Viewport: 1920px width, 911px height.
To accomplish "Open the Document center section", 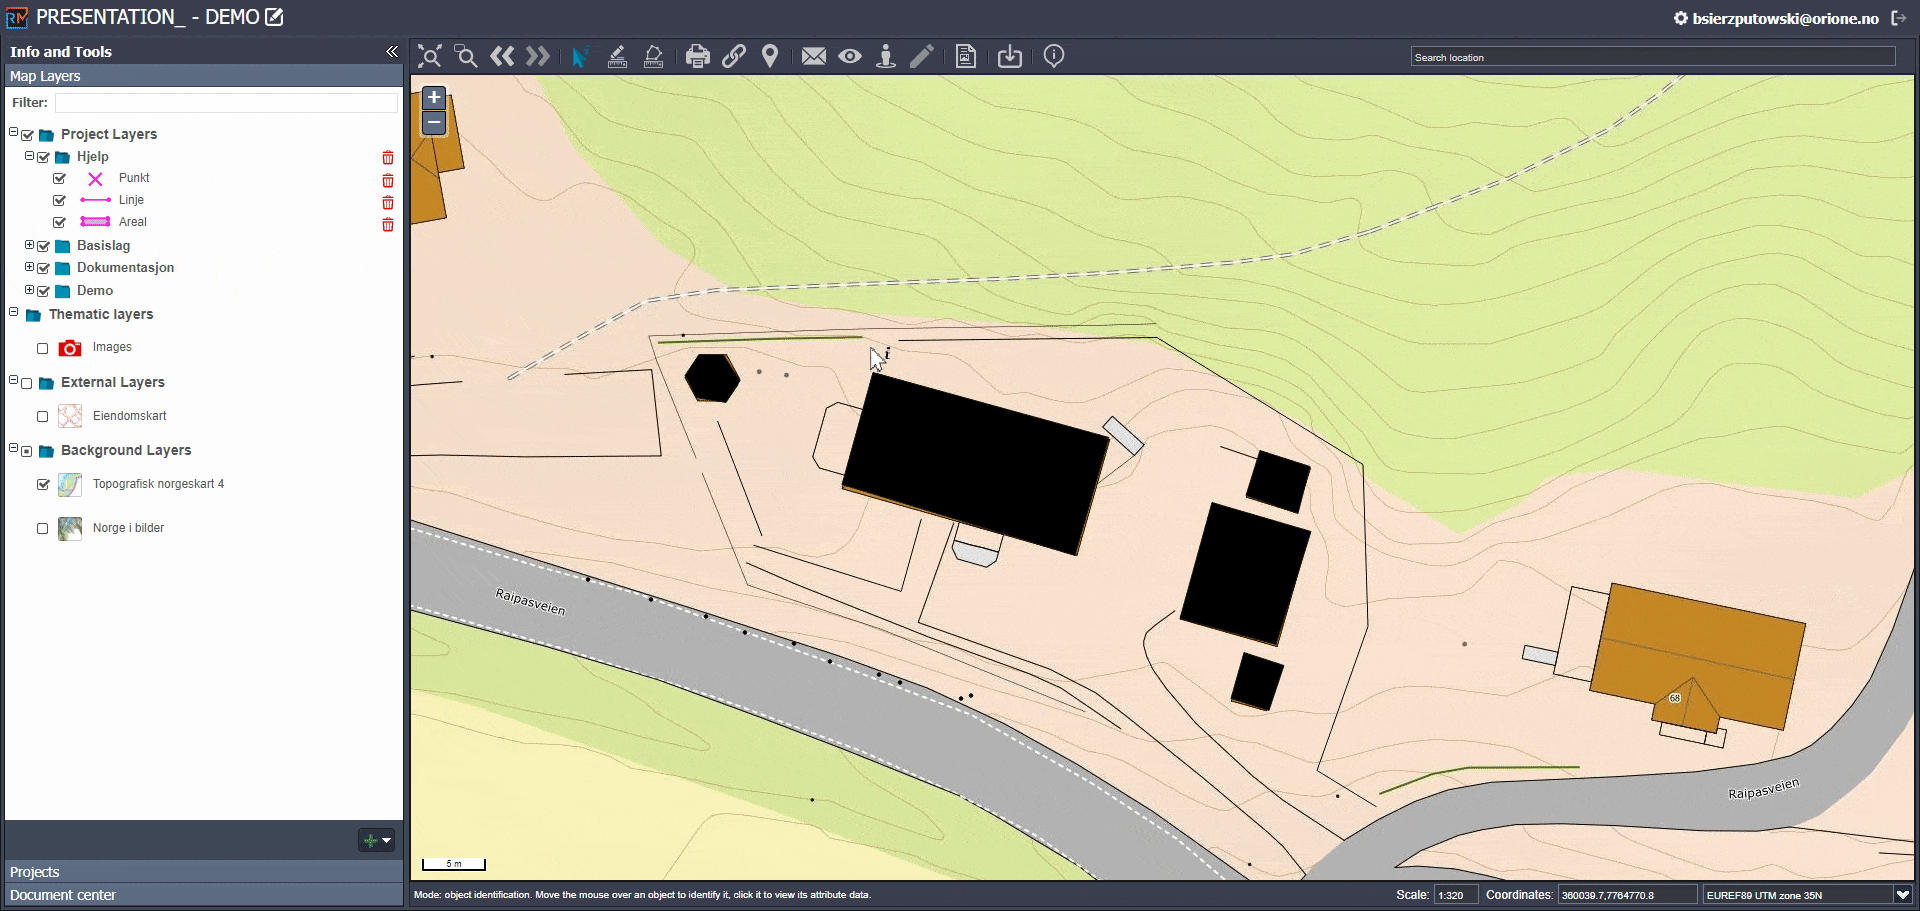I will pos(204,895).
